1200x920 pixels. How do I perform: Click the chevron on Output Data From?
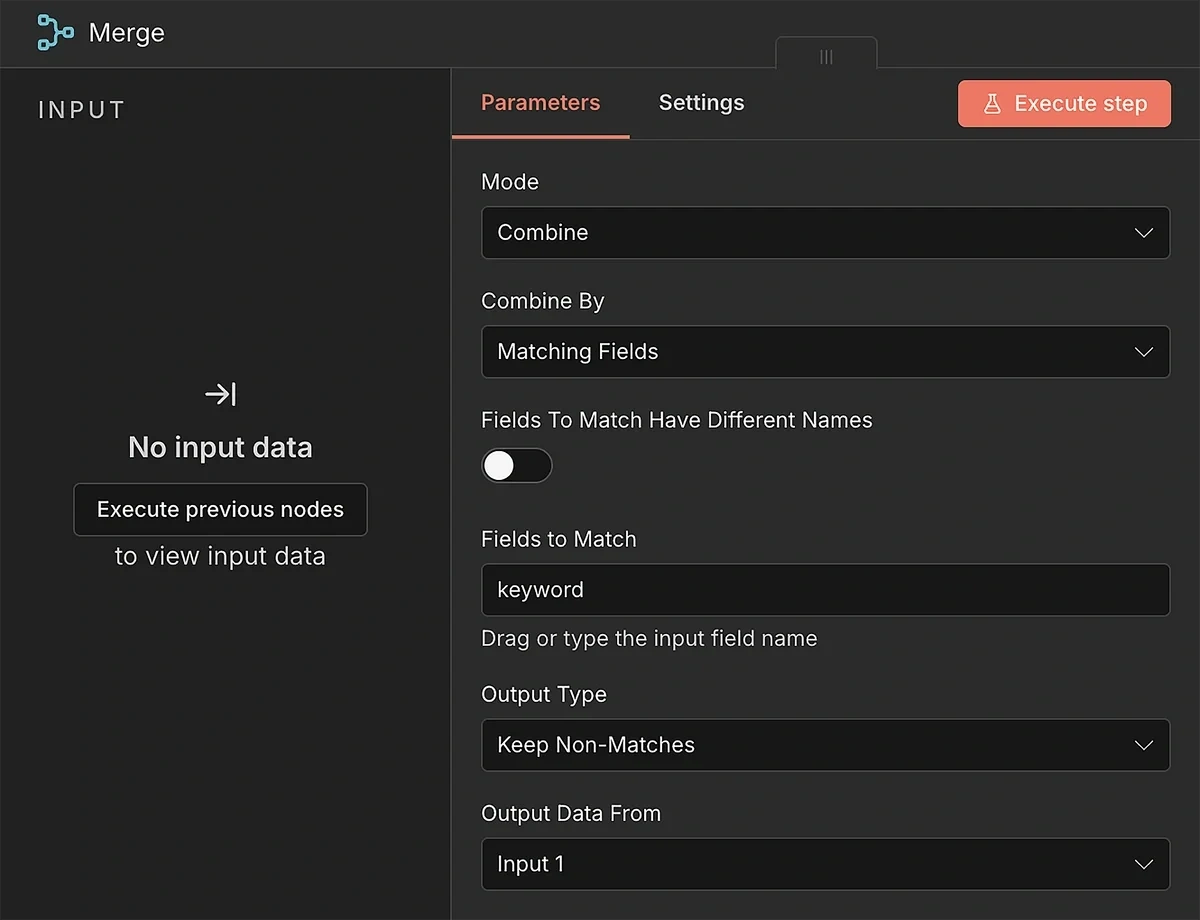click(1144, 864)
